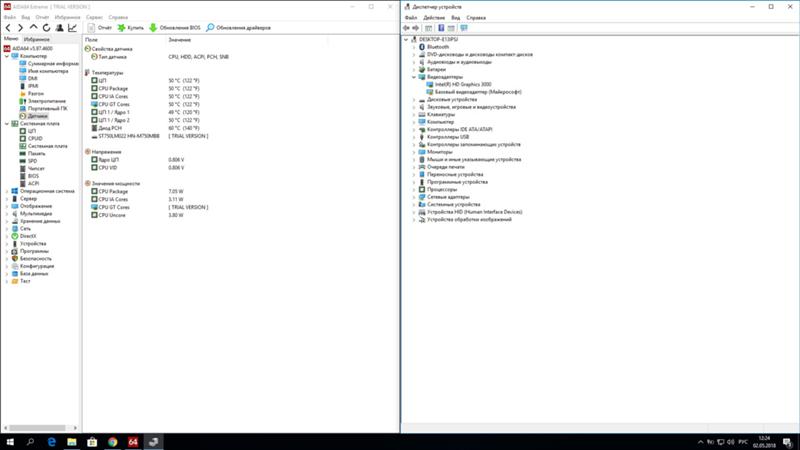Open the Windows Start menu
This screenshot has width=800, height=450.
point(10,442)
